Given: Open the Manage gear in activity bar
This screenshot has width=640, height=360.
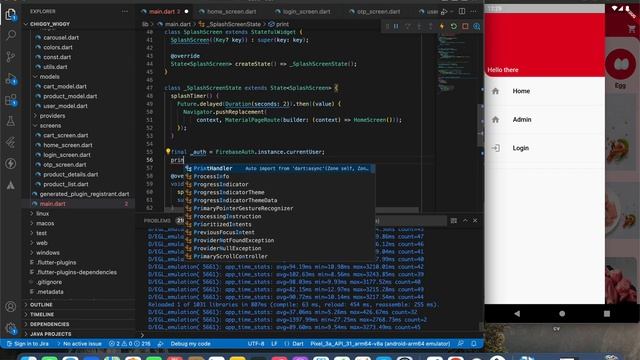Looking at the screenshot, I should click(11, 328).
